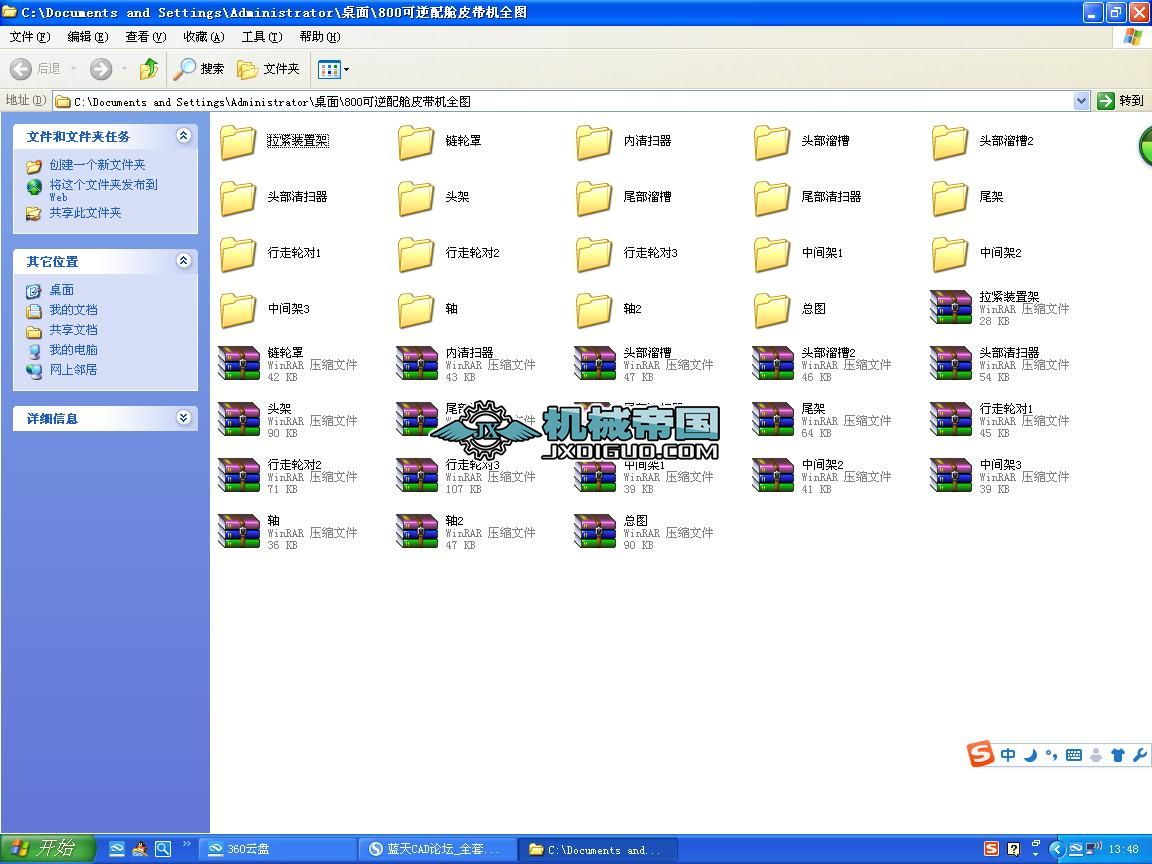
Task: Expand the address bar dropdown
Action: pyautogui.click(x=1081, y=101)
